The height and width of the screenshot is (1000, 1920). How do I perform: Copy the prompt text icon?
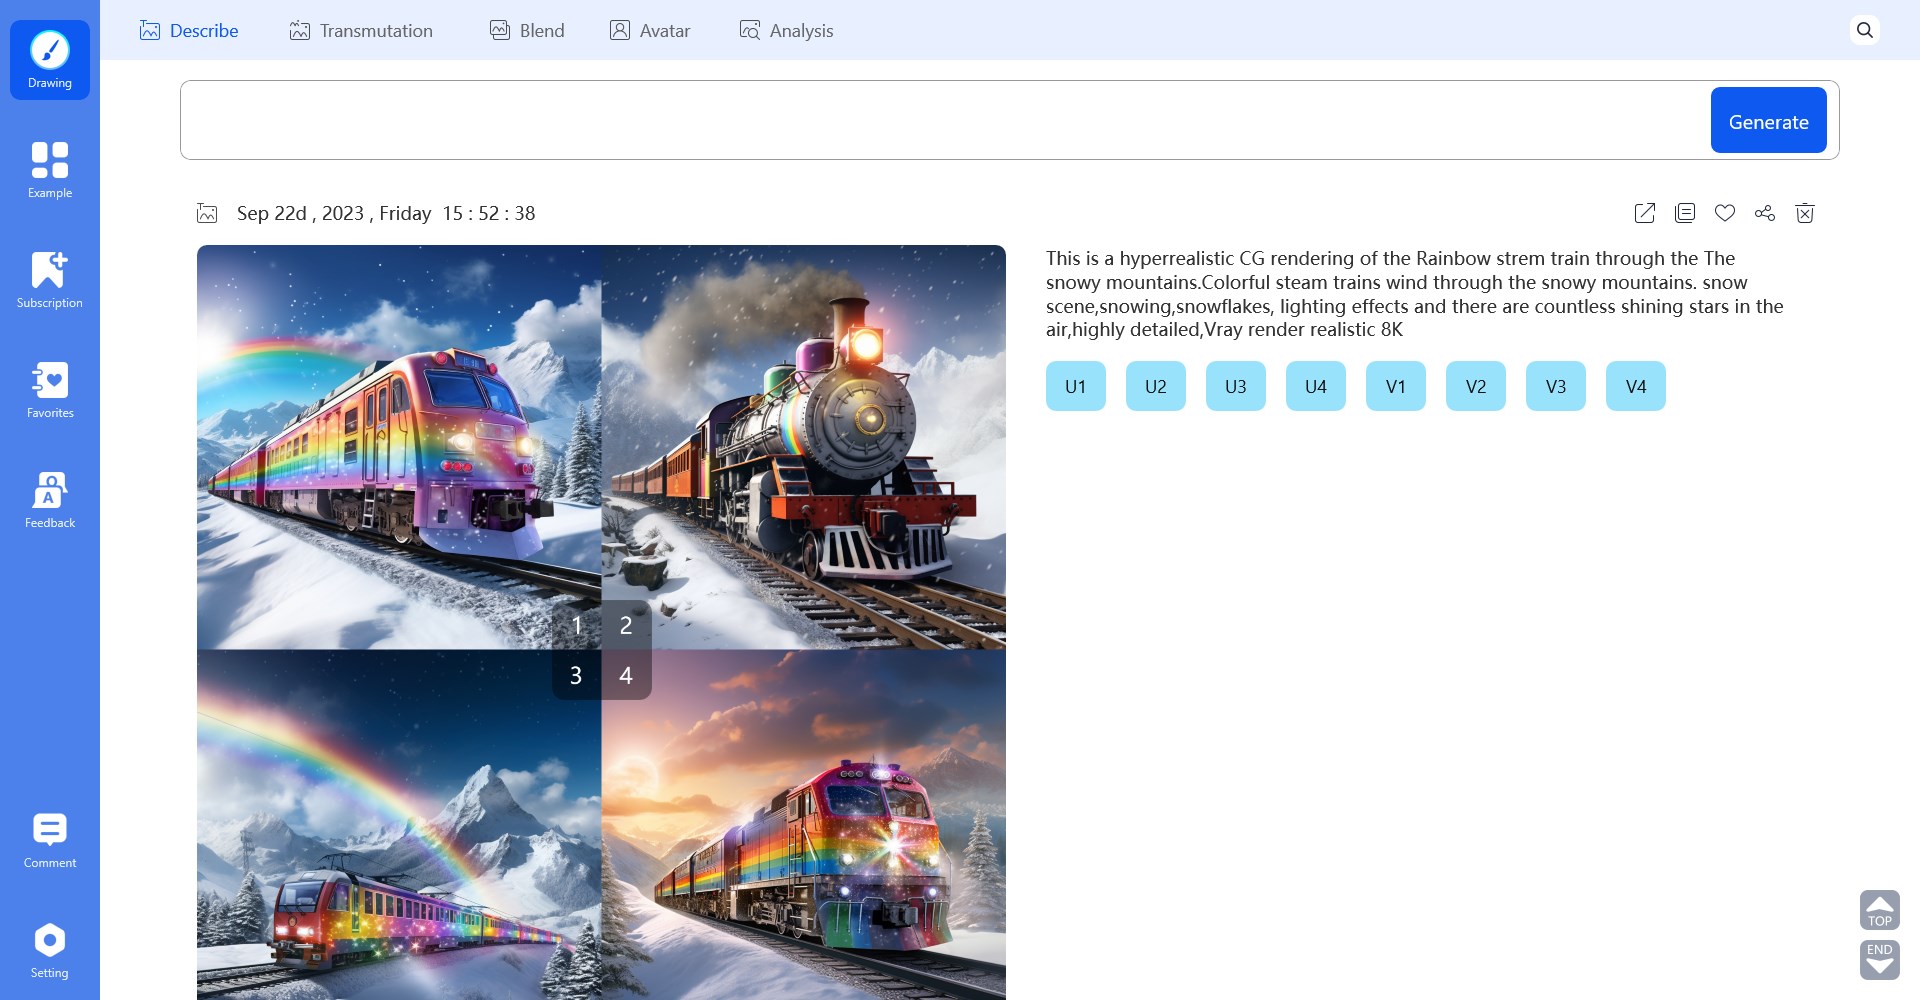click(1685, 213)
